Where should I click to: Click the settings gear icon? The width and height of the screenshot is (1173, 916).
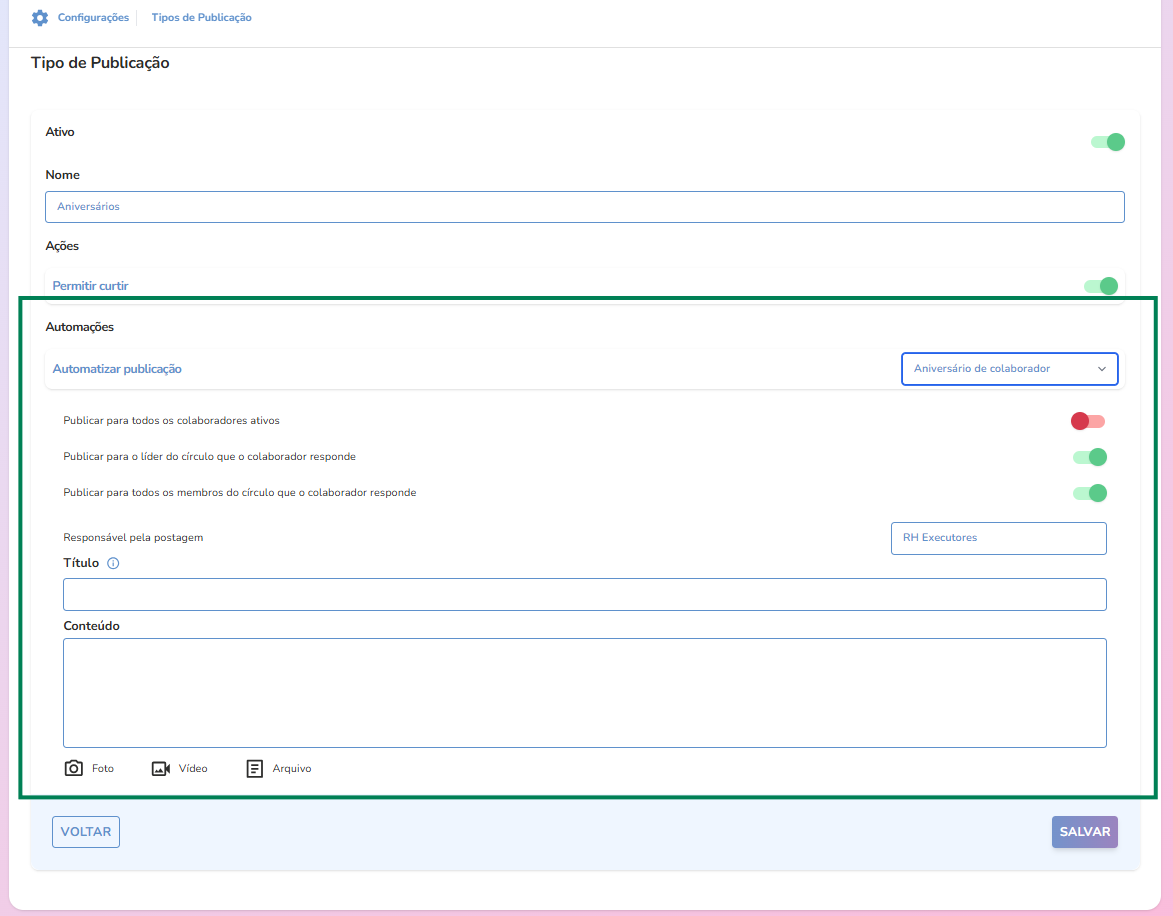pyautogui.click(x=40, y=18)
